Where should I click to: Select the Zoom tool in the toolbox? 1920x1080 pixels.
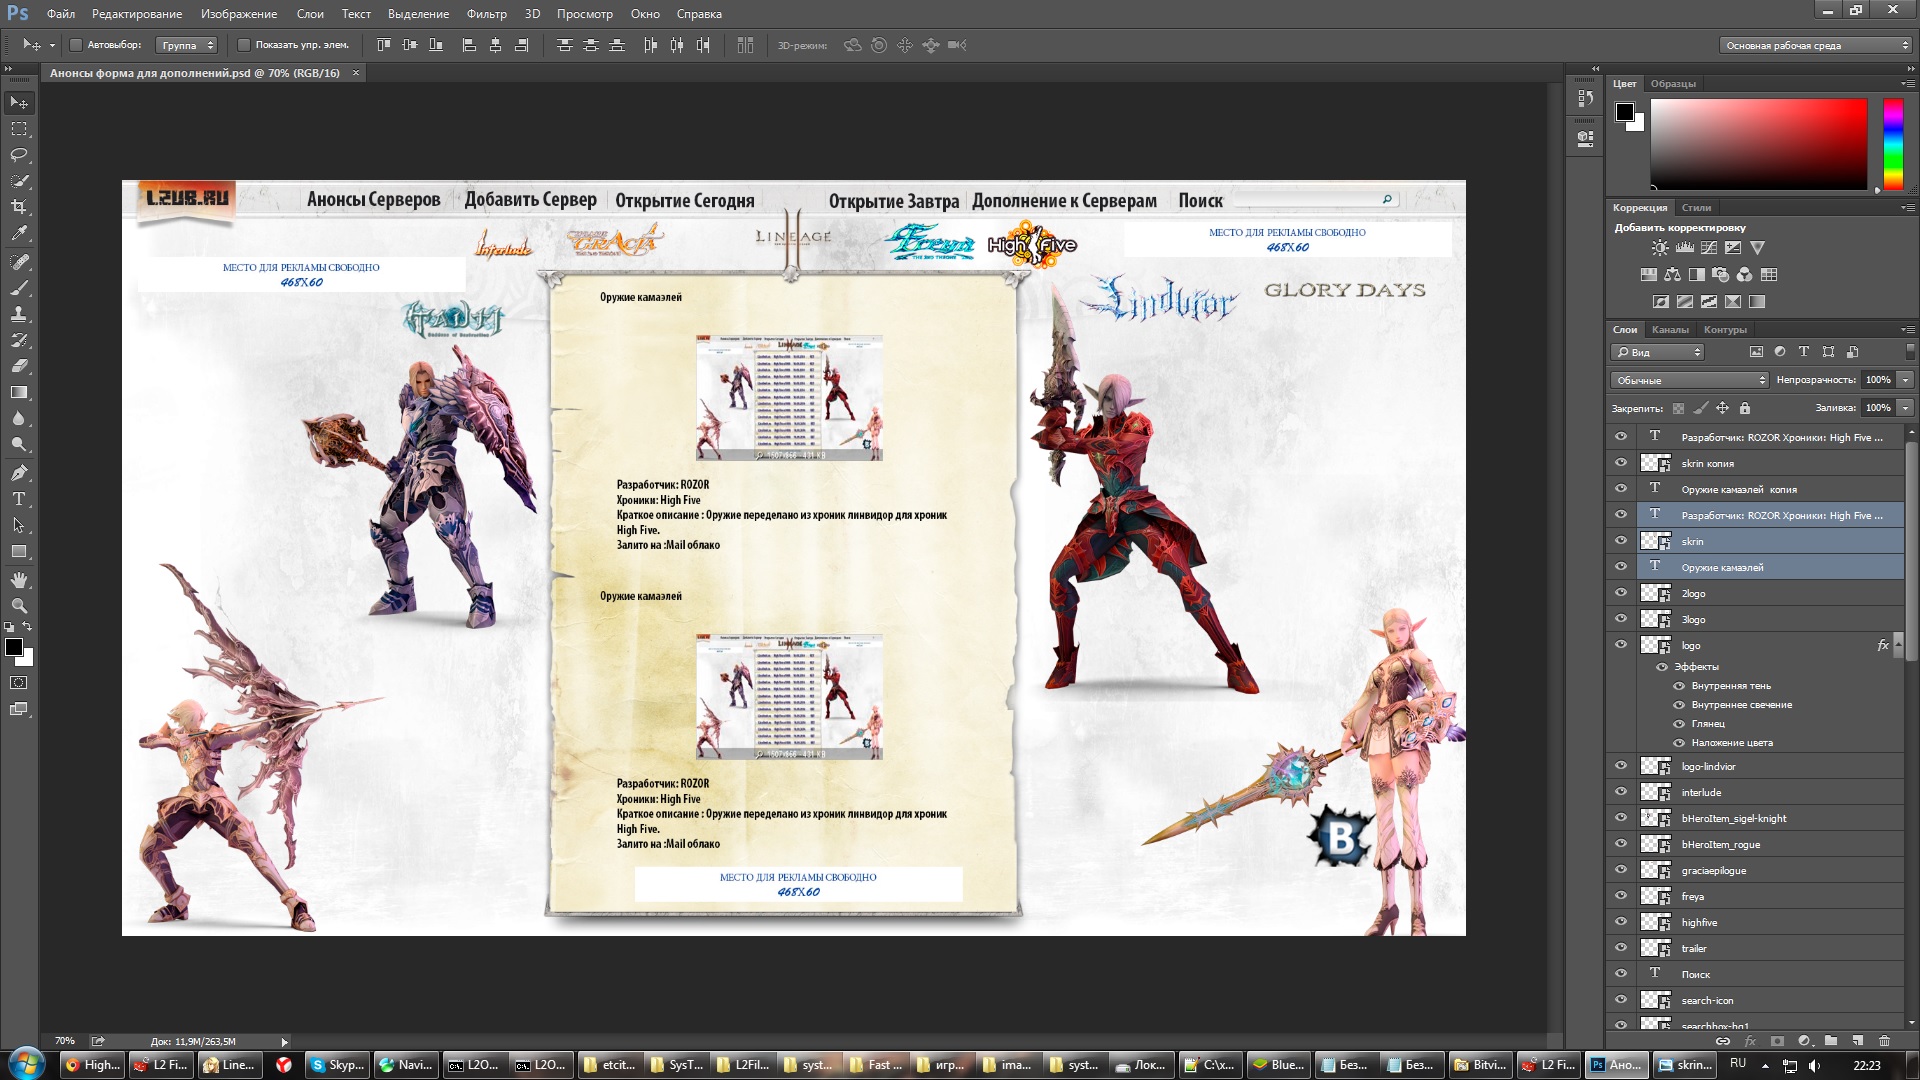coord(19,606)
